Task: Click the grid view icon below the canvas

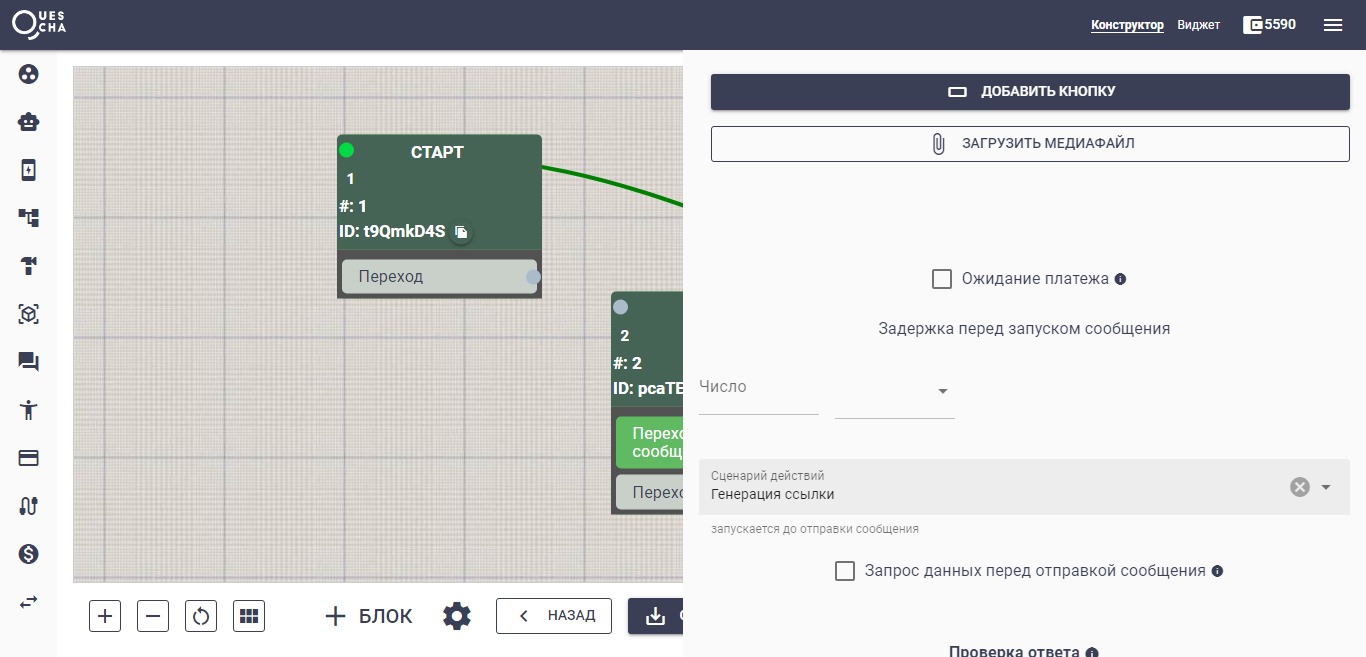Action: click(249, 616)
